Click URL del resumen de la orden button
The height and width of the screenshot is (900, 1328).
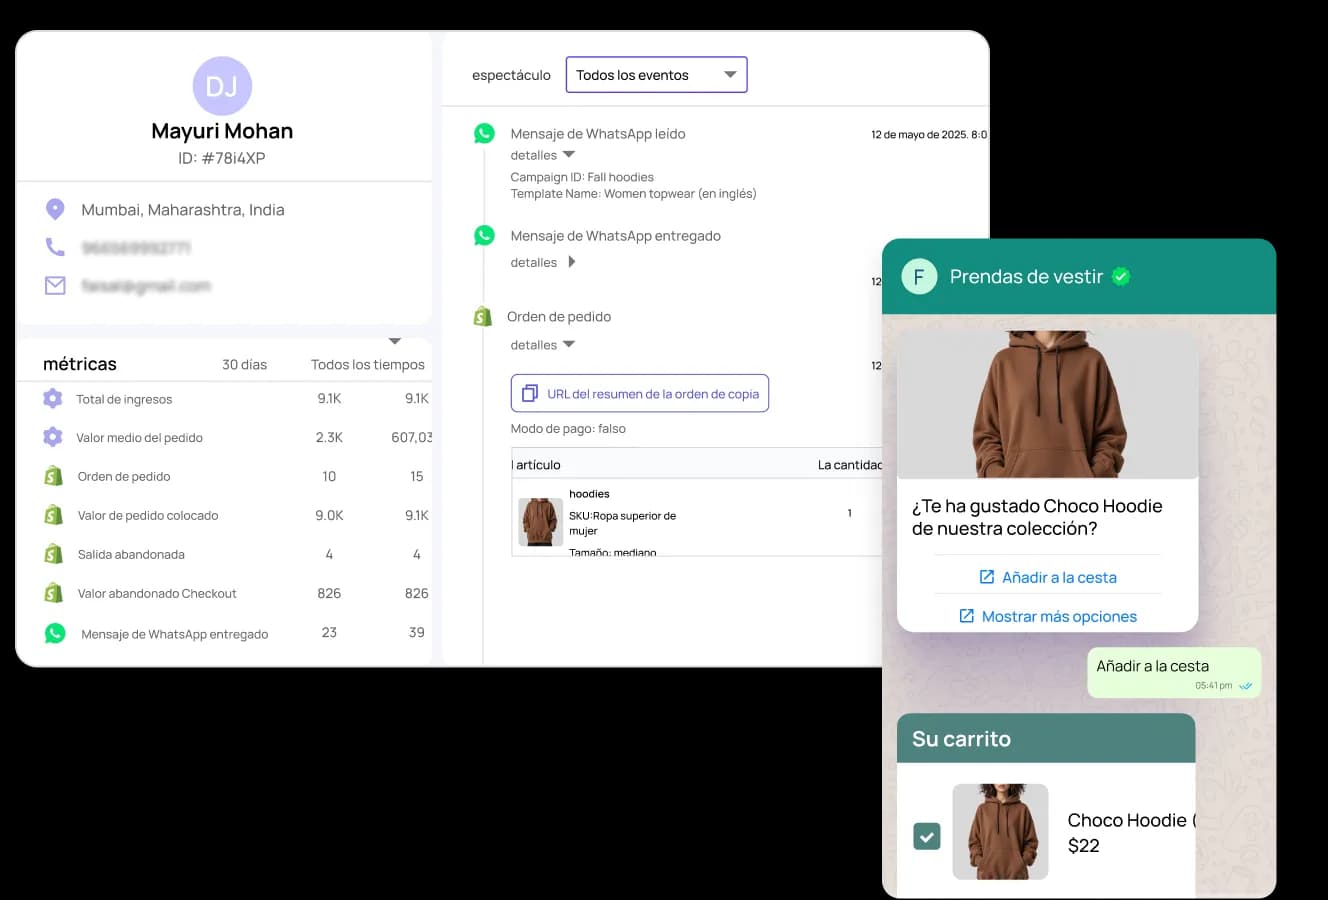tap(640, 394)
